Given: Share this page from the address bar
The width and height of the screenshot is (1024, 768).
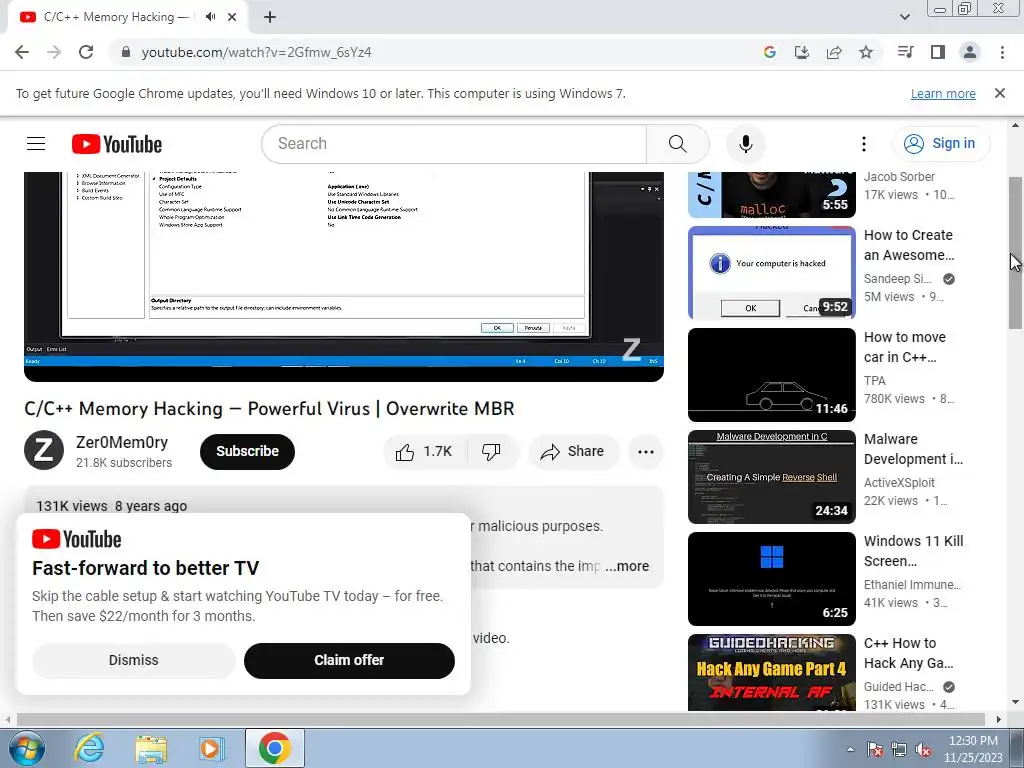Looking at the screenshot, I should tap(834, 52).
